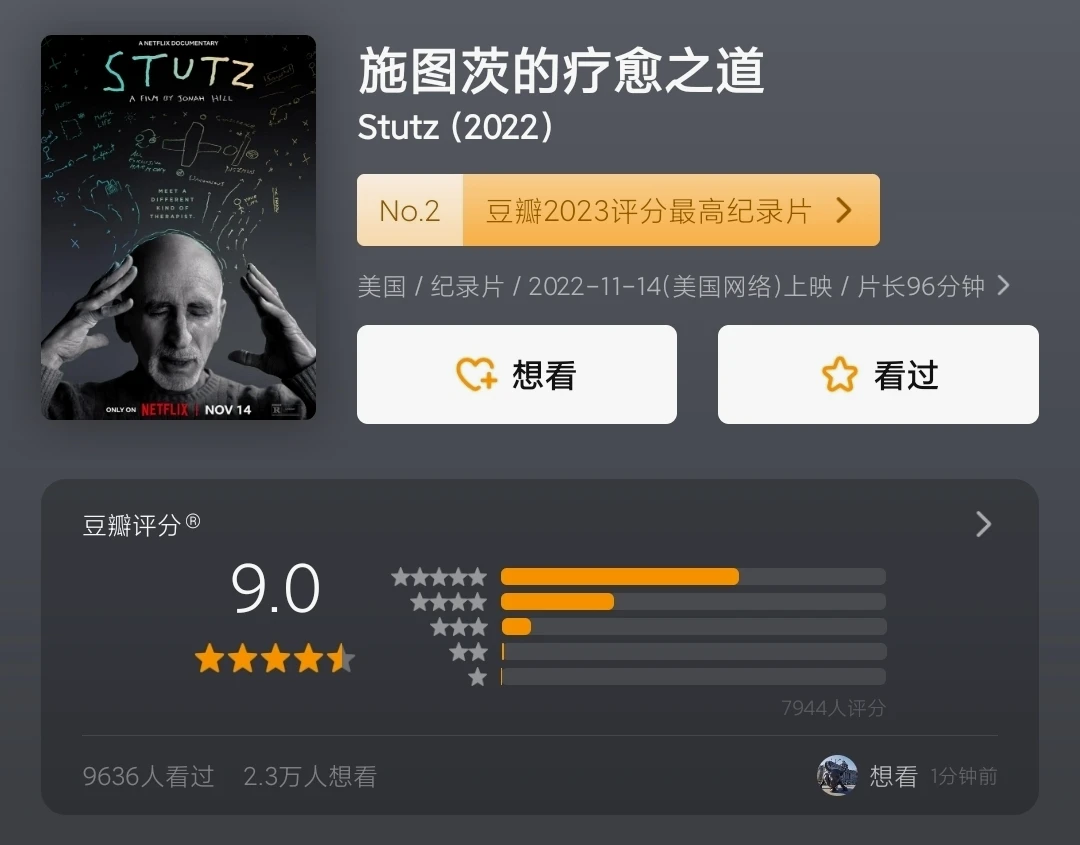This screenshot has width=1080, height=845.
Task: Tap the heart-plus icon on 想看
Action: pos(476,375)
